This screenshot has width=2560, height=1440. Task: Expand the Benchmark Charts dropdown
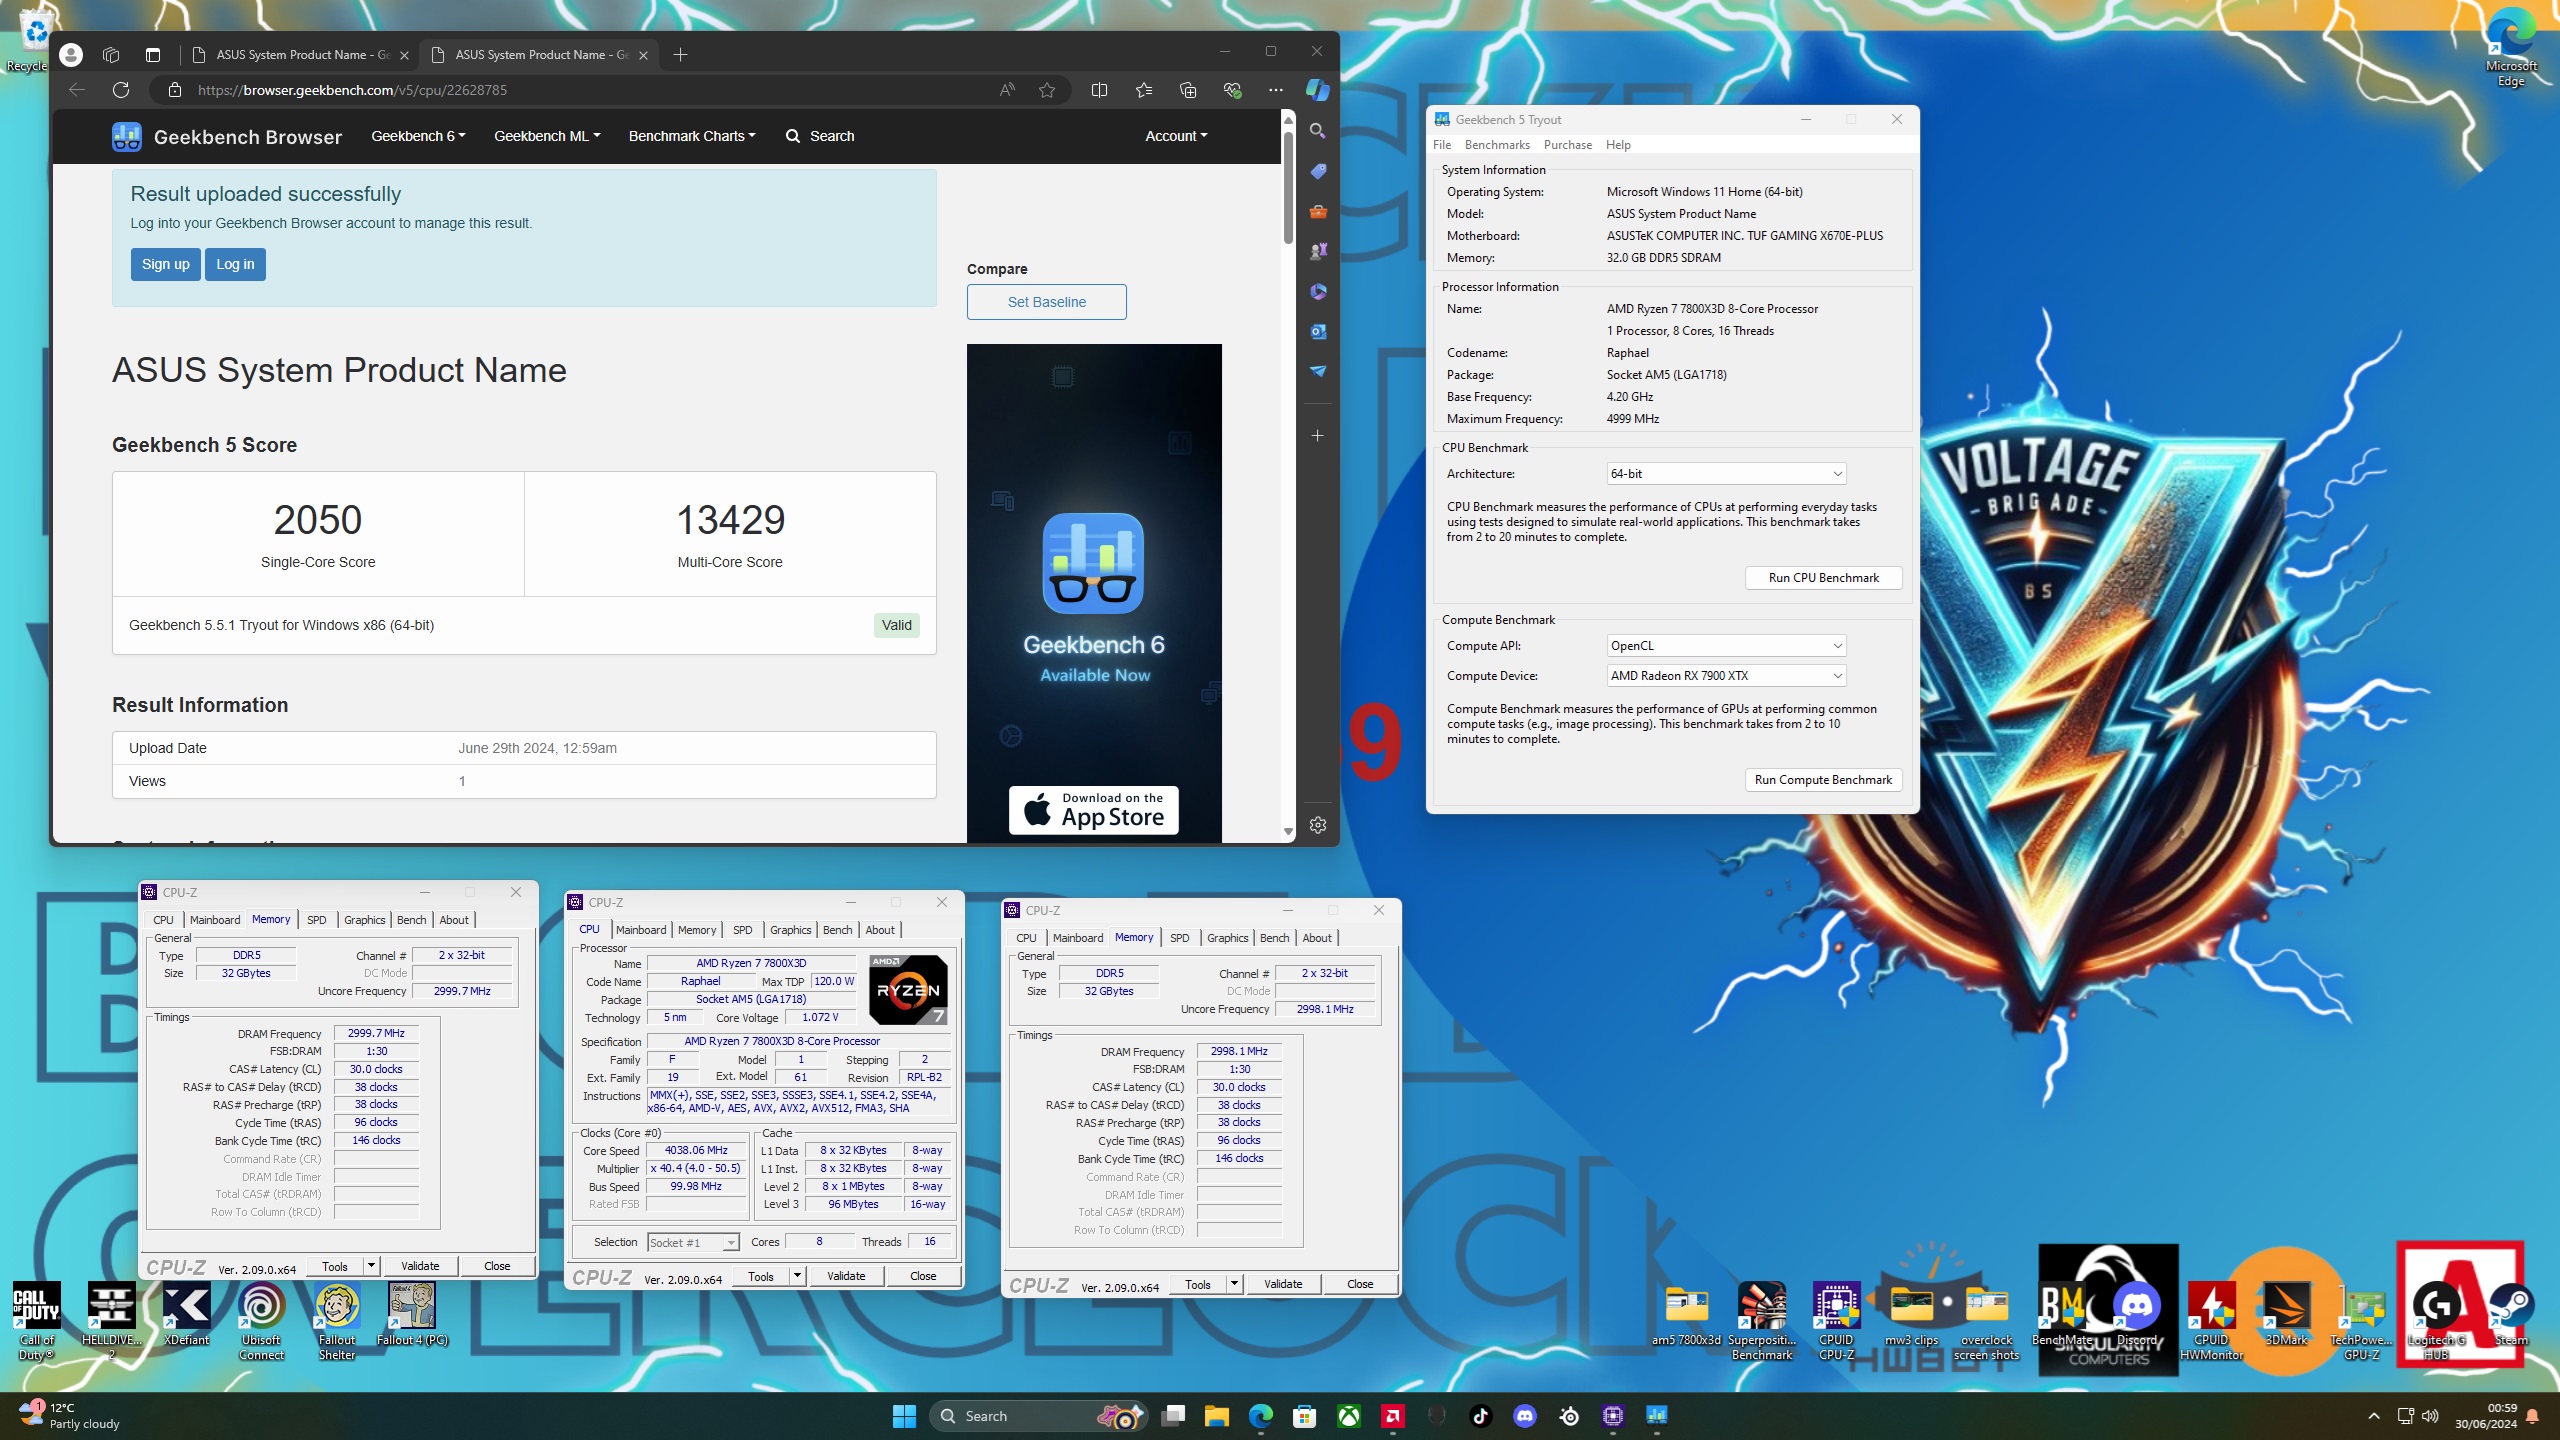(692, 136)
